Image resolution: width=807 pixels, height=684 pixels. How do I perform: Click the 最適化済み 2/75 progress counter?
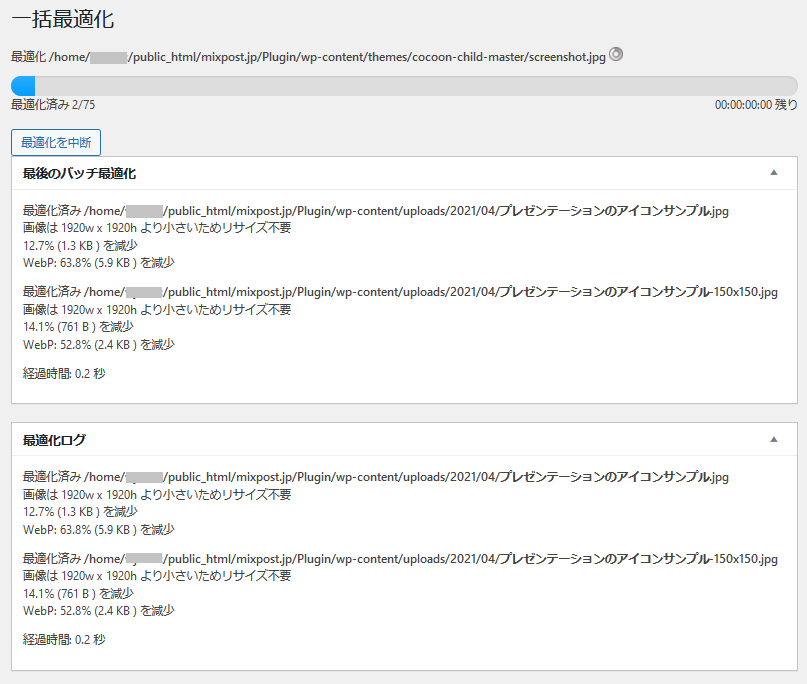(x=53, y=104)
